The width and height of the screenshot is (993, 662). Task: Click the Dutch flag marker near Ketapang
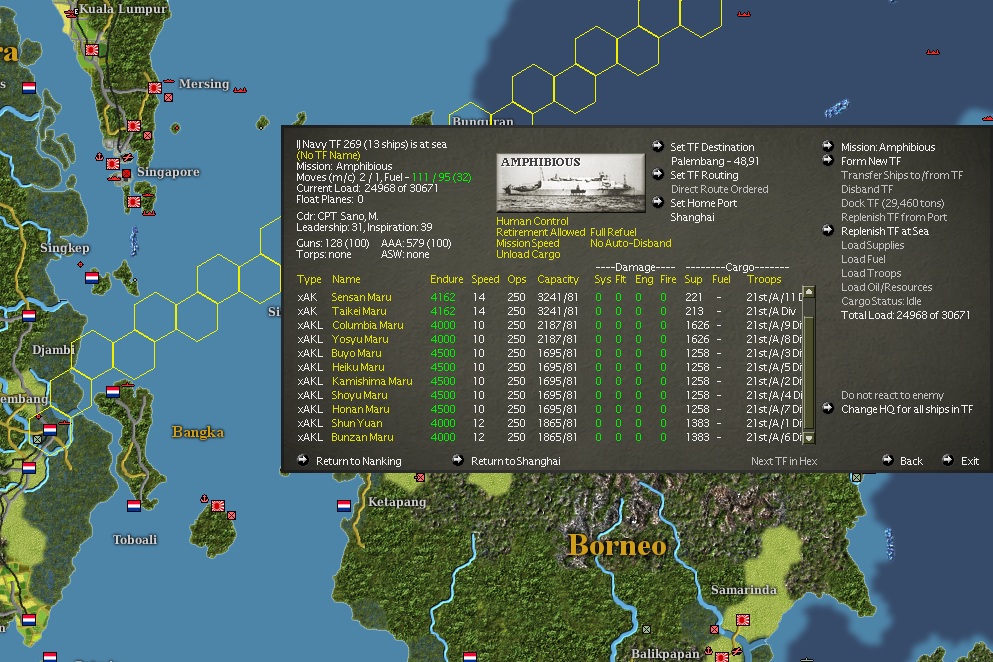click(344, 506)
